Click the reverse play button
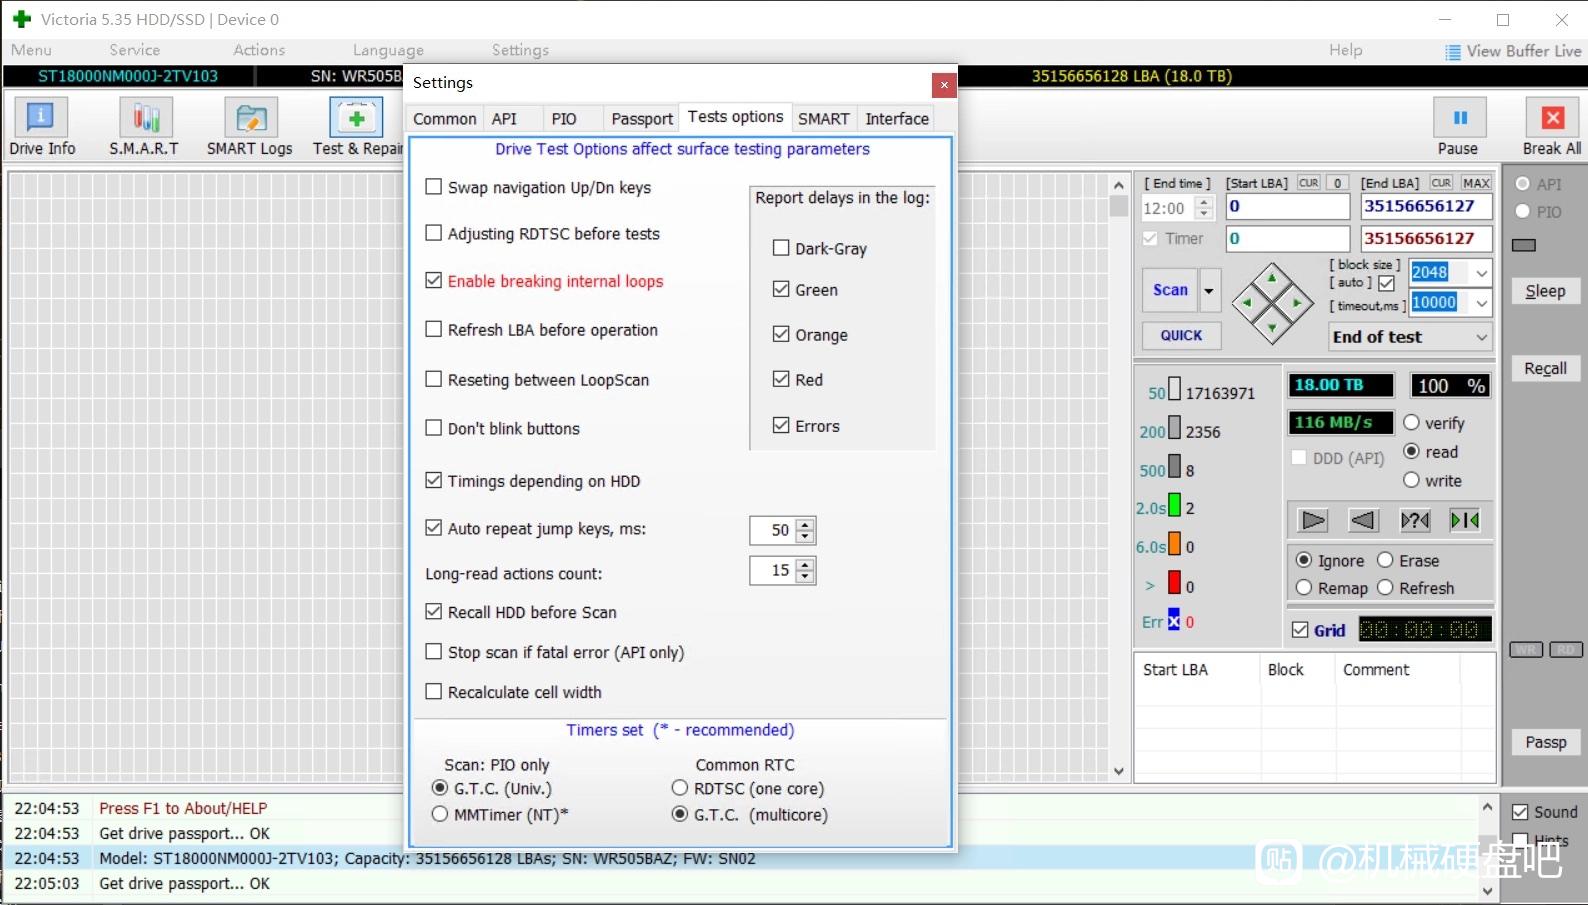Viewport: 1588px width, 905px height. tap(1363, 520)
